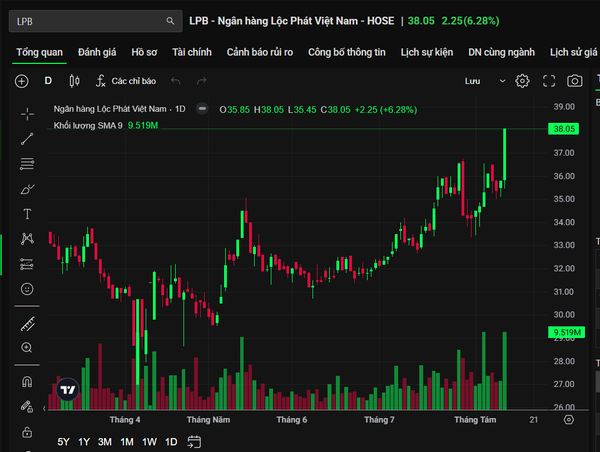
Task: Click the small left-arrow toolbar collapse
Action: click(44, 408)
